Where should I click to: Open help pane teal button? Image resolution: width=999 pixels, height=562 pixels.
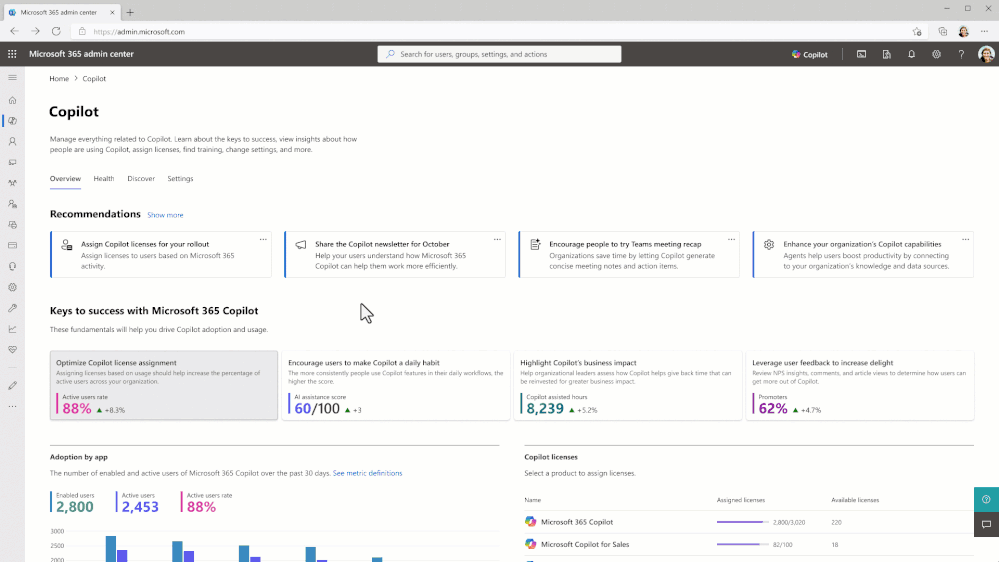click(986, 500)
